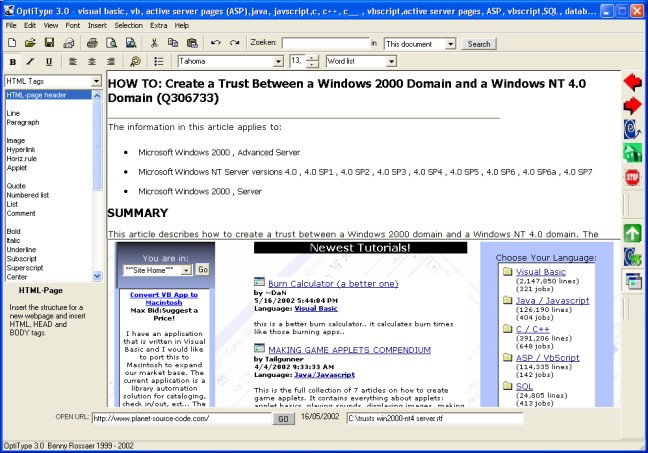648x453 pixels.
Task: Redo the last action
Action: [235, 43]
